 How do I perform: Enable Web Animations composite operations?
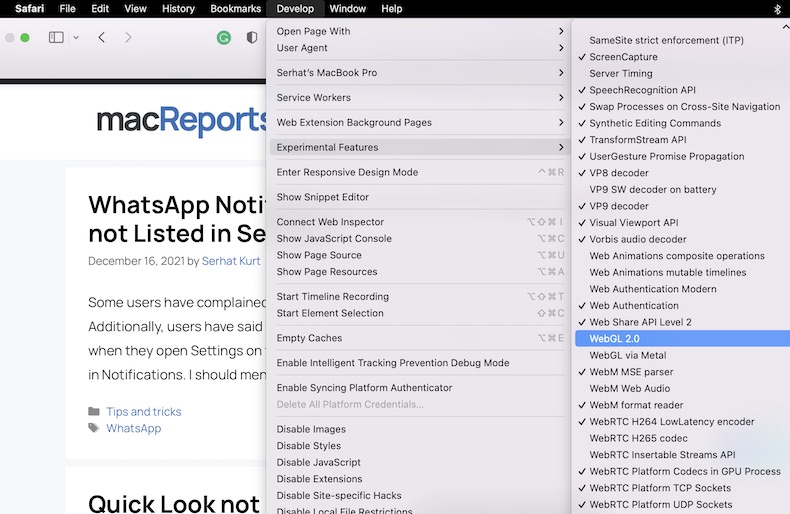682,256
